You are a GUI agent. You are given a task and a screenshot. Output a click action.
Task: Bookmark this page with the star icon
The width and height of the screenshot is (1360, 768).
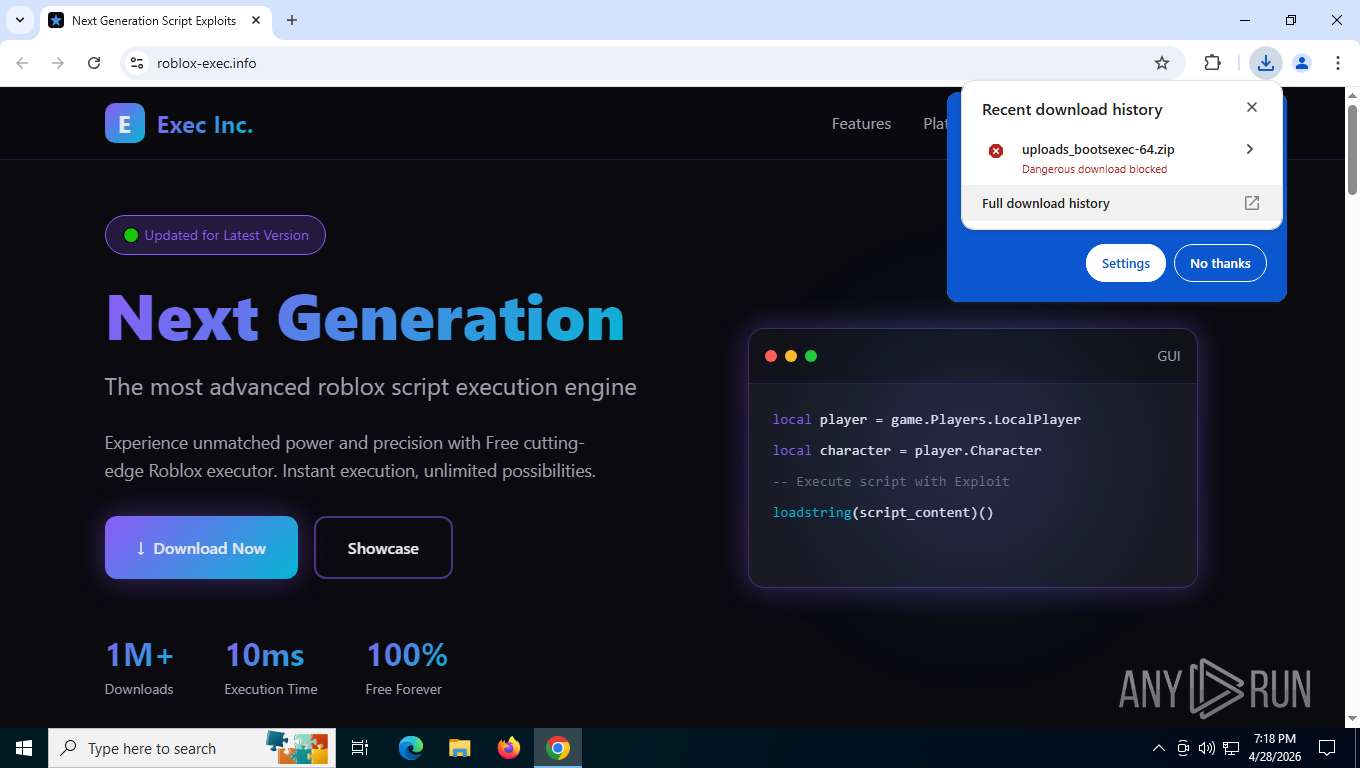[1162, 63]
